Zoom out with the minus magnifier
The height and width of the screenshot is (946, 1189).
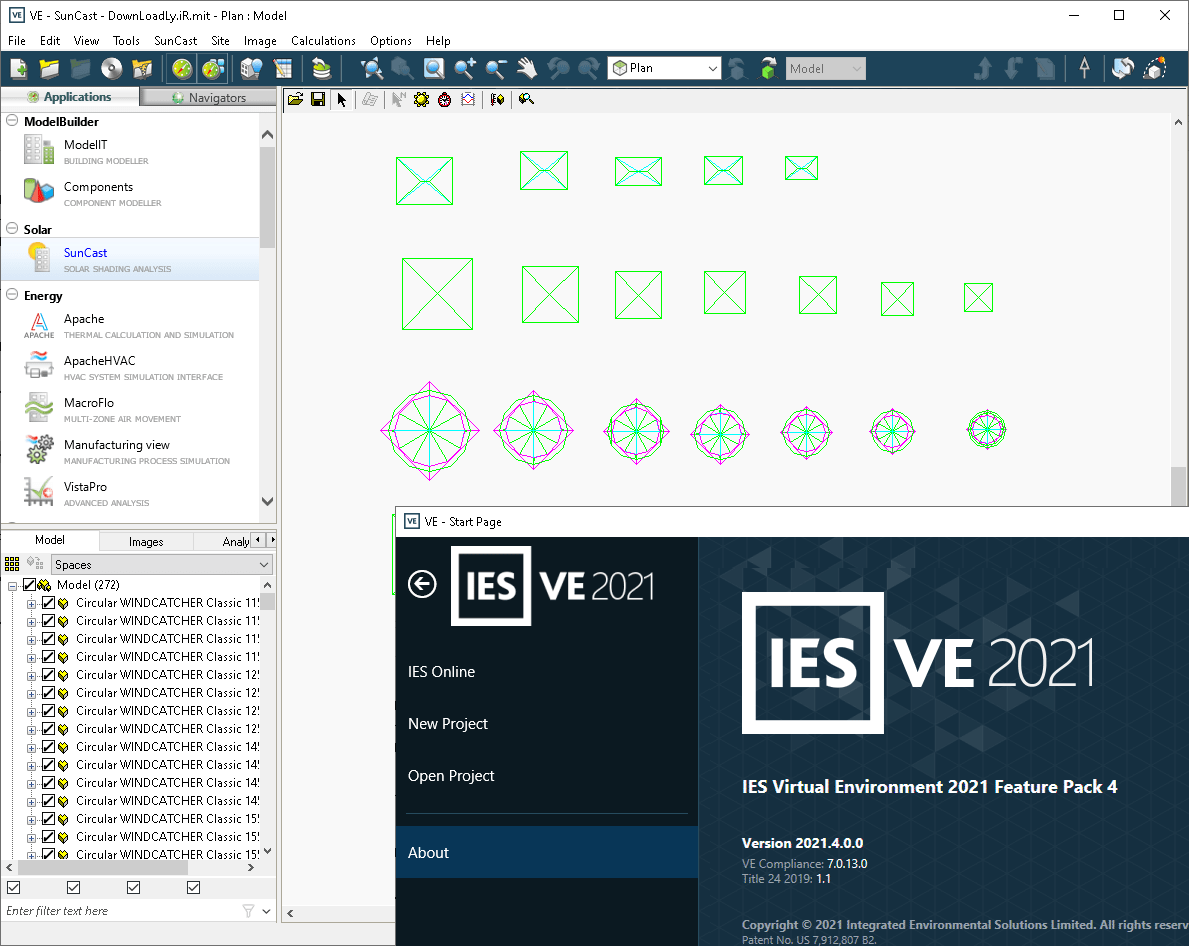[496, 69]
